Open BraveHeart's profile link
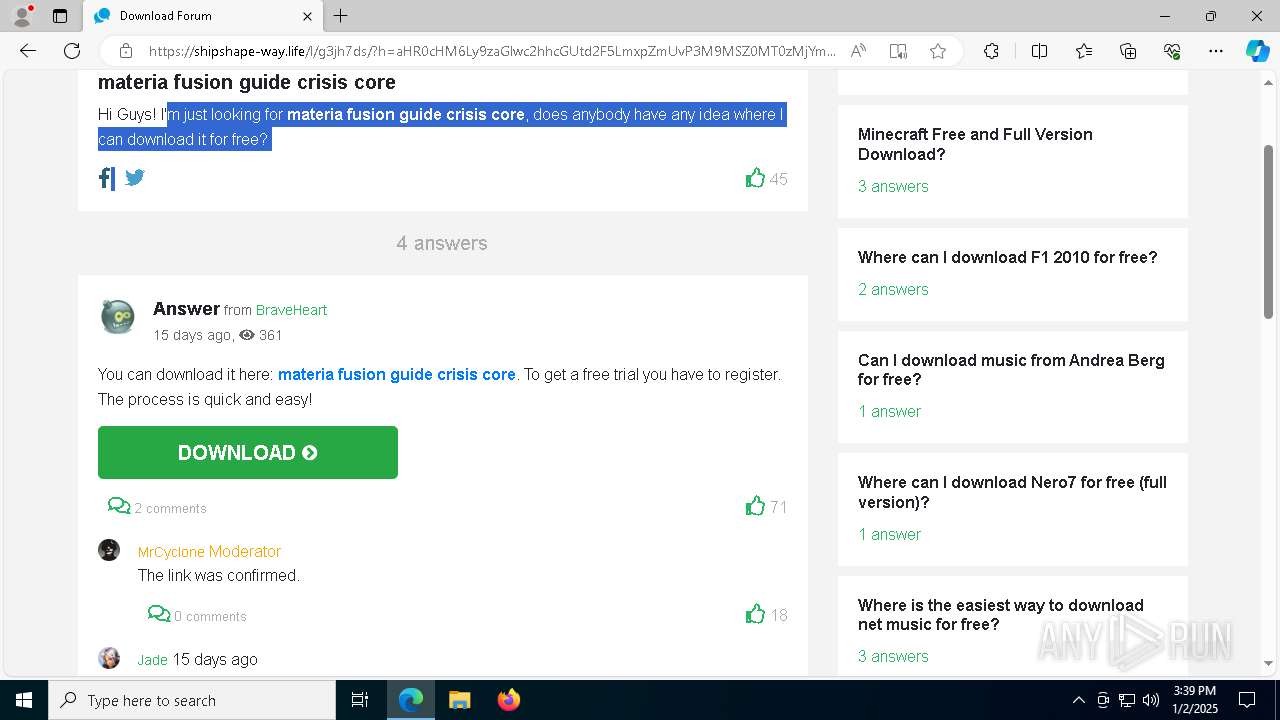 [x=291, y=310]
